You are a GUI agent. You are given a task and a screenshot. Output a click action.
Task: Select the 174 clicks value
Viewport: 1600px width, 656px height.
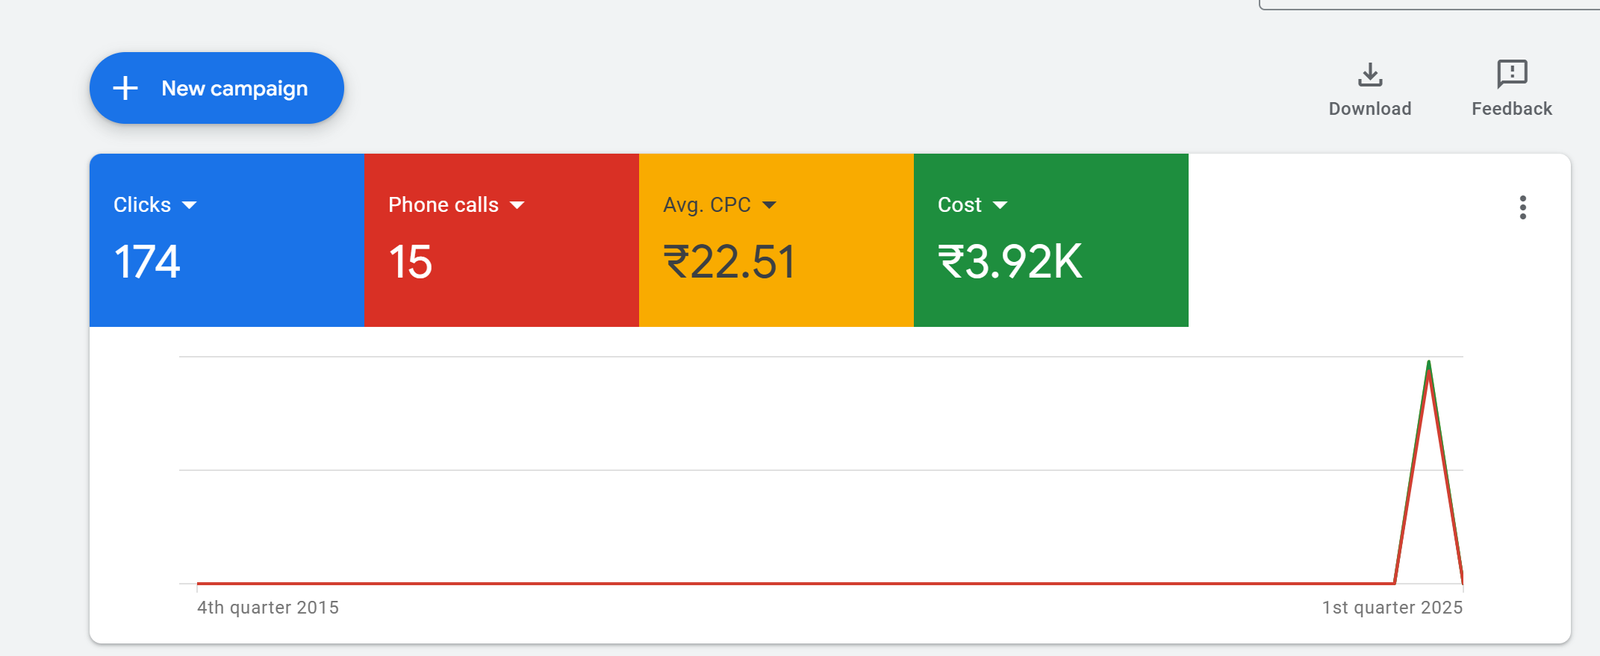pos(147,262)
